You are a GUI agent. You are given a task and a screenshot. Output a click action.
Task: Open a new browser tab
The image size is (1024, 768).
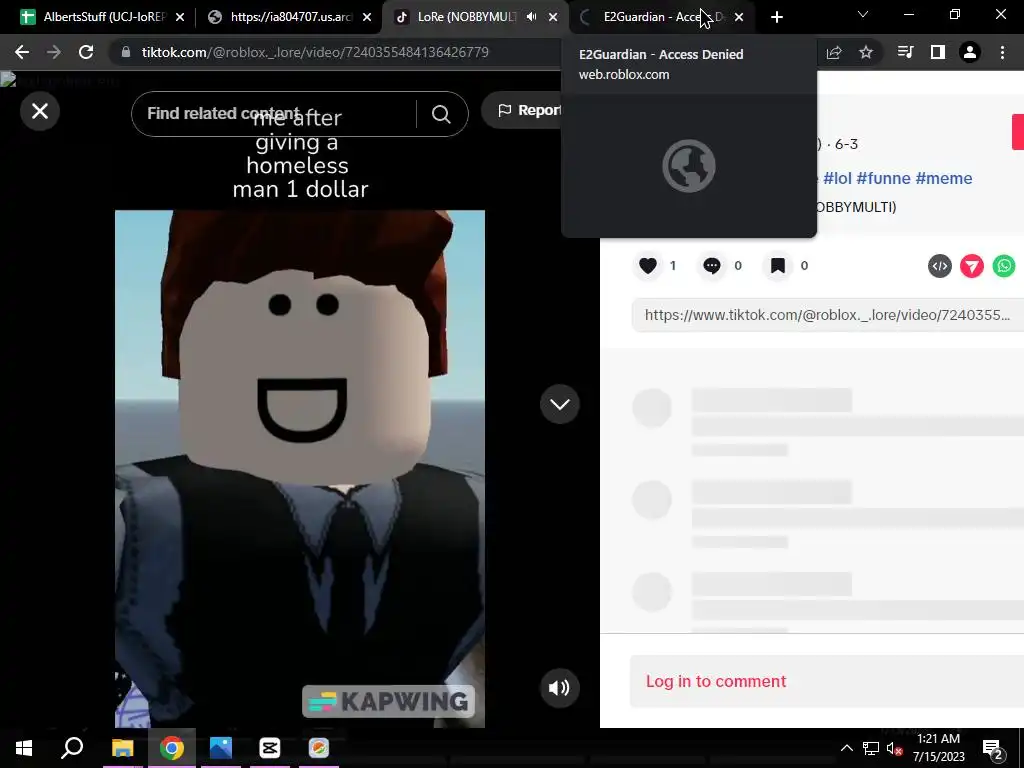pos(776,18)
